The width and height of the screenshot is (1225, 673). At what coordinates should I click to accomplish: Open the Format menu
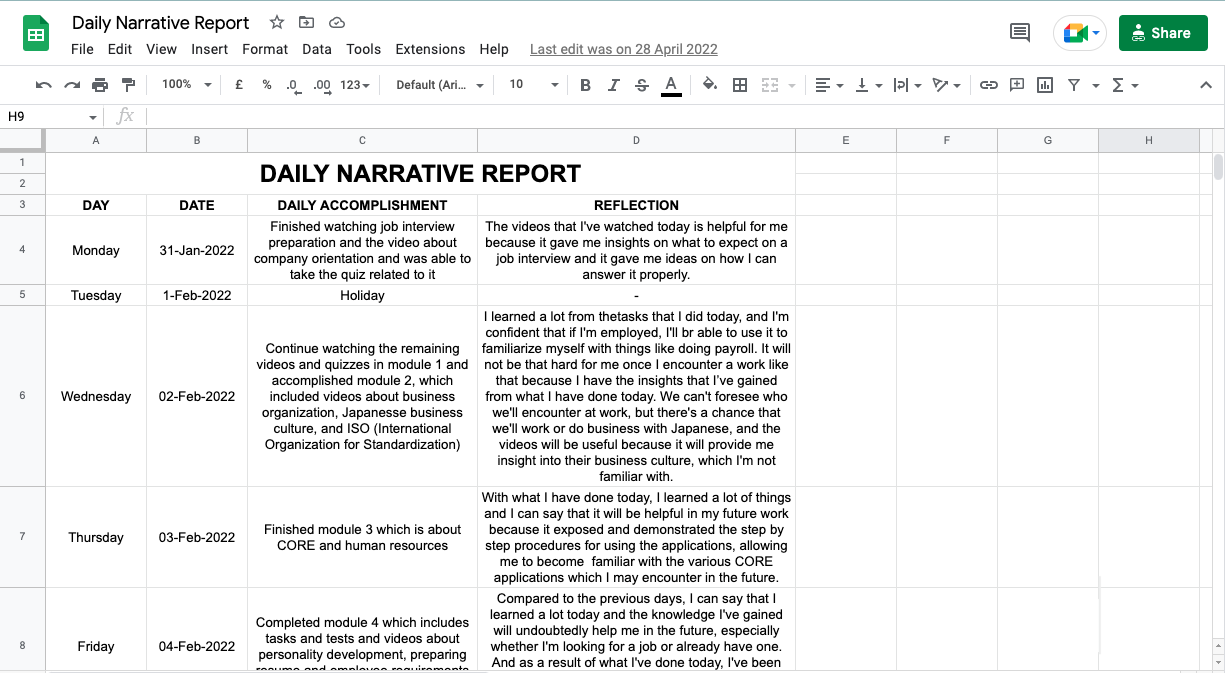point(265,49)
